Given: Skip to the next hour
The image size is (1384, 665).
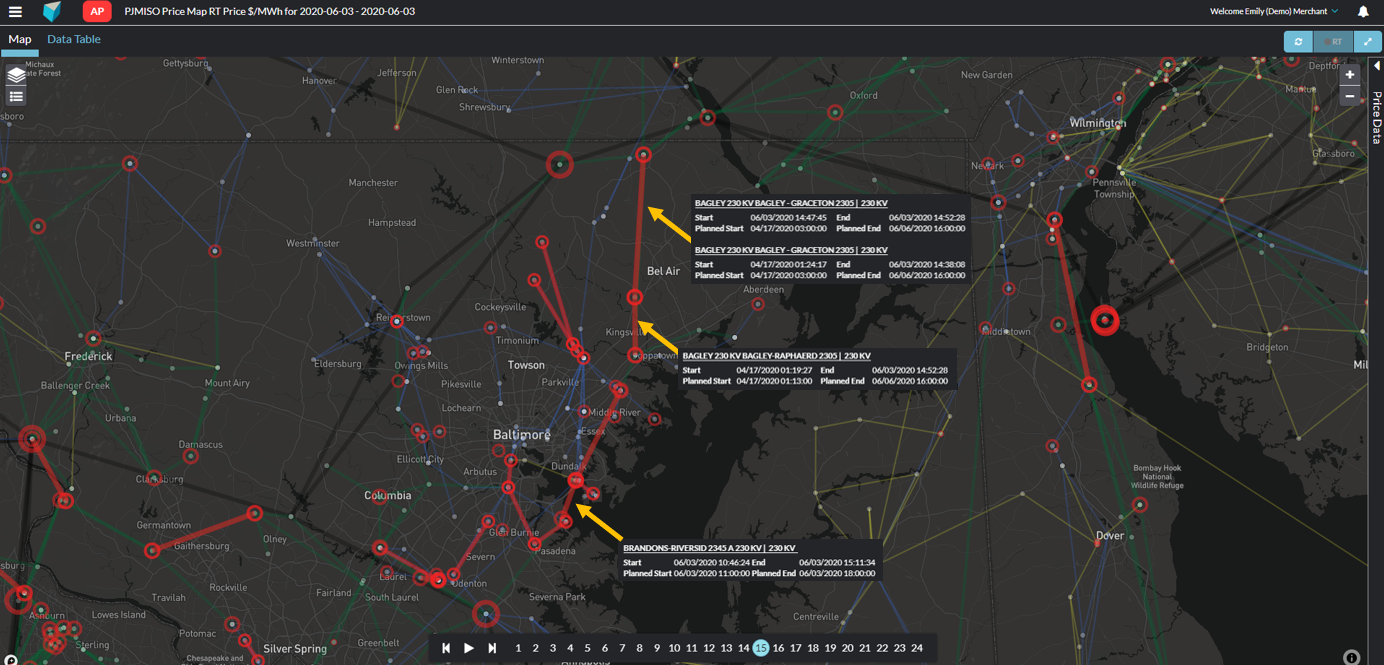Looking at the screenshot, I should 492,648.
